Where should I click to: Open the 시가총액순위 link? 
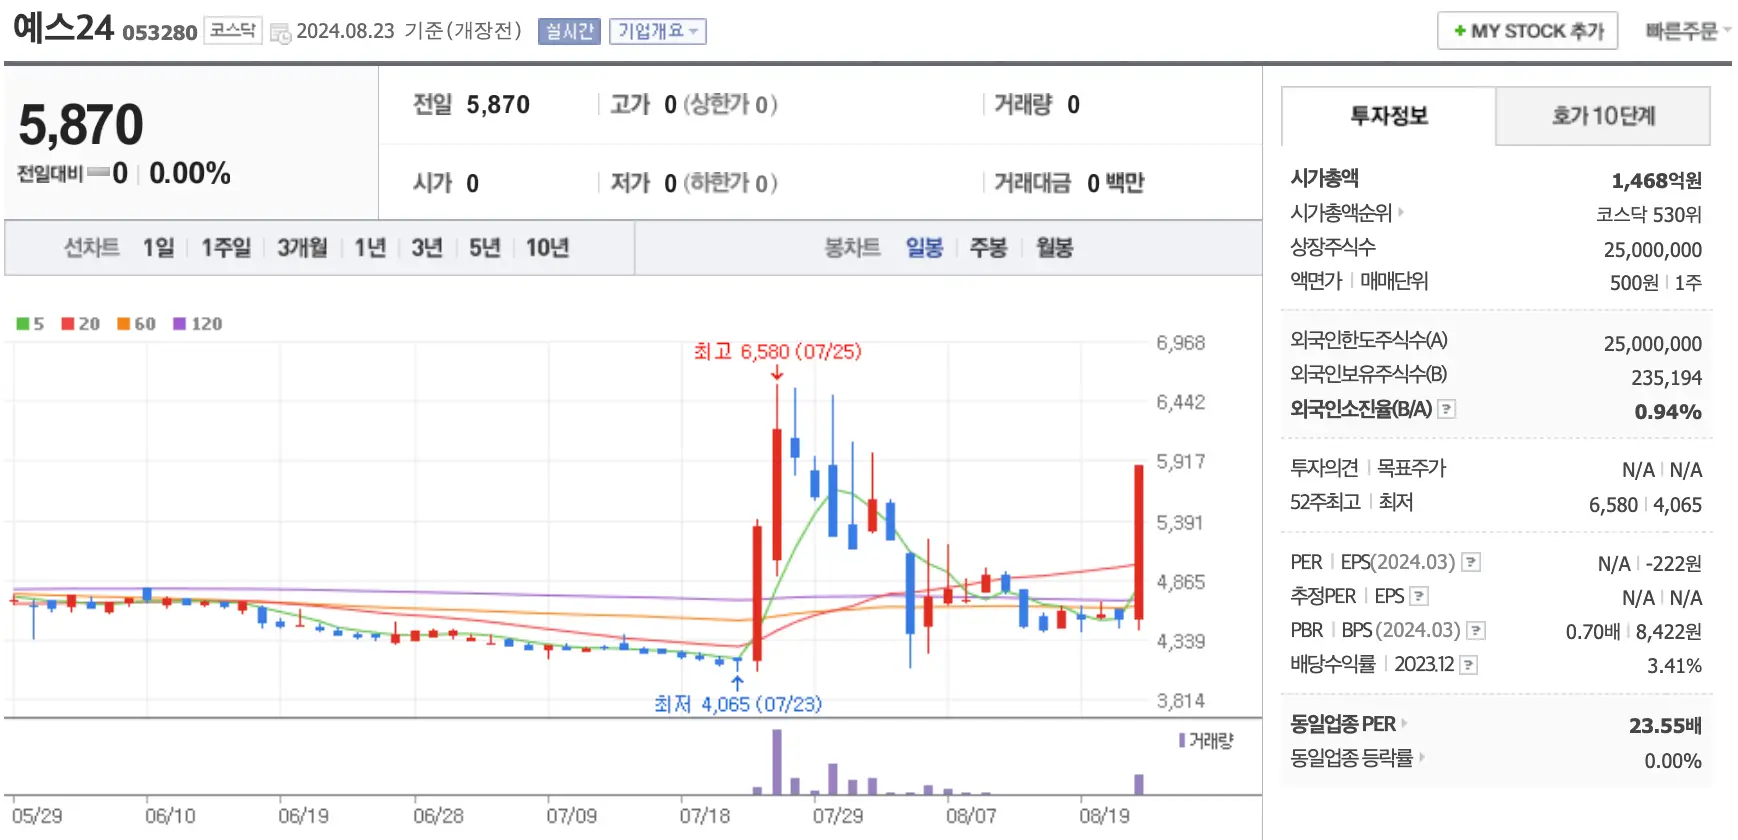1346,213
